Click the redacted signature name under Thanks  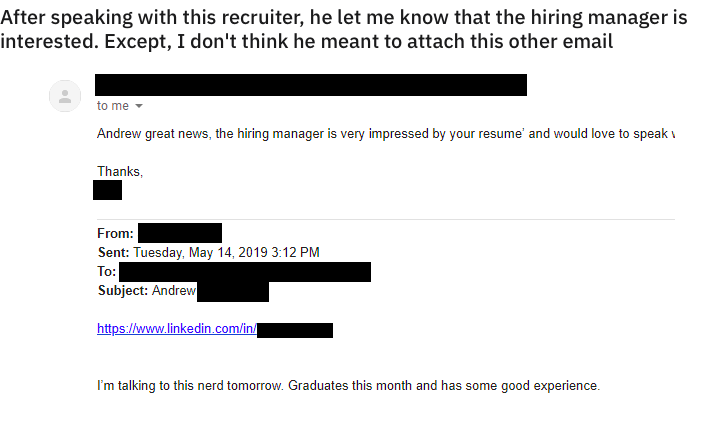[x=107, y=190]
